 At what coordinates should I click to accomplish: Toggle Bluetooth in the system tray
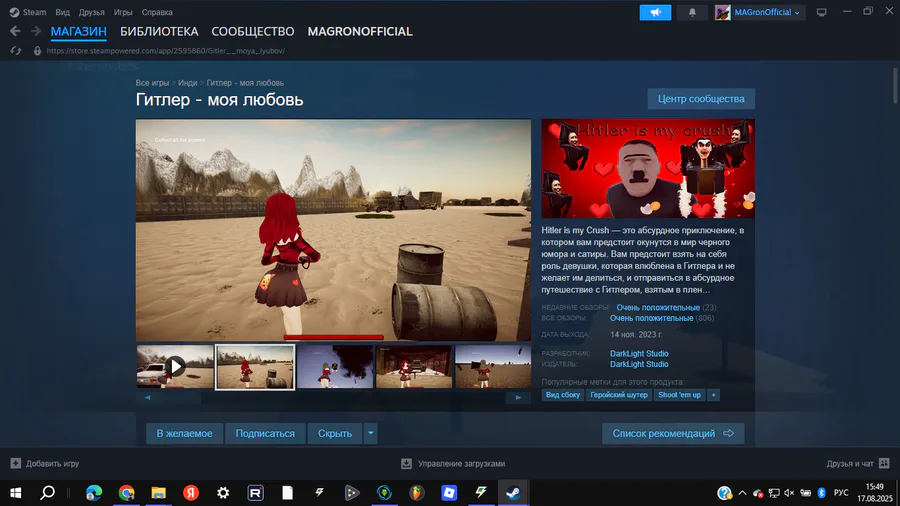821,493
